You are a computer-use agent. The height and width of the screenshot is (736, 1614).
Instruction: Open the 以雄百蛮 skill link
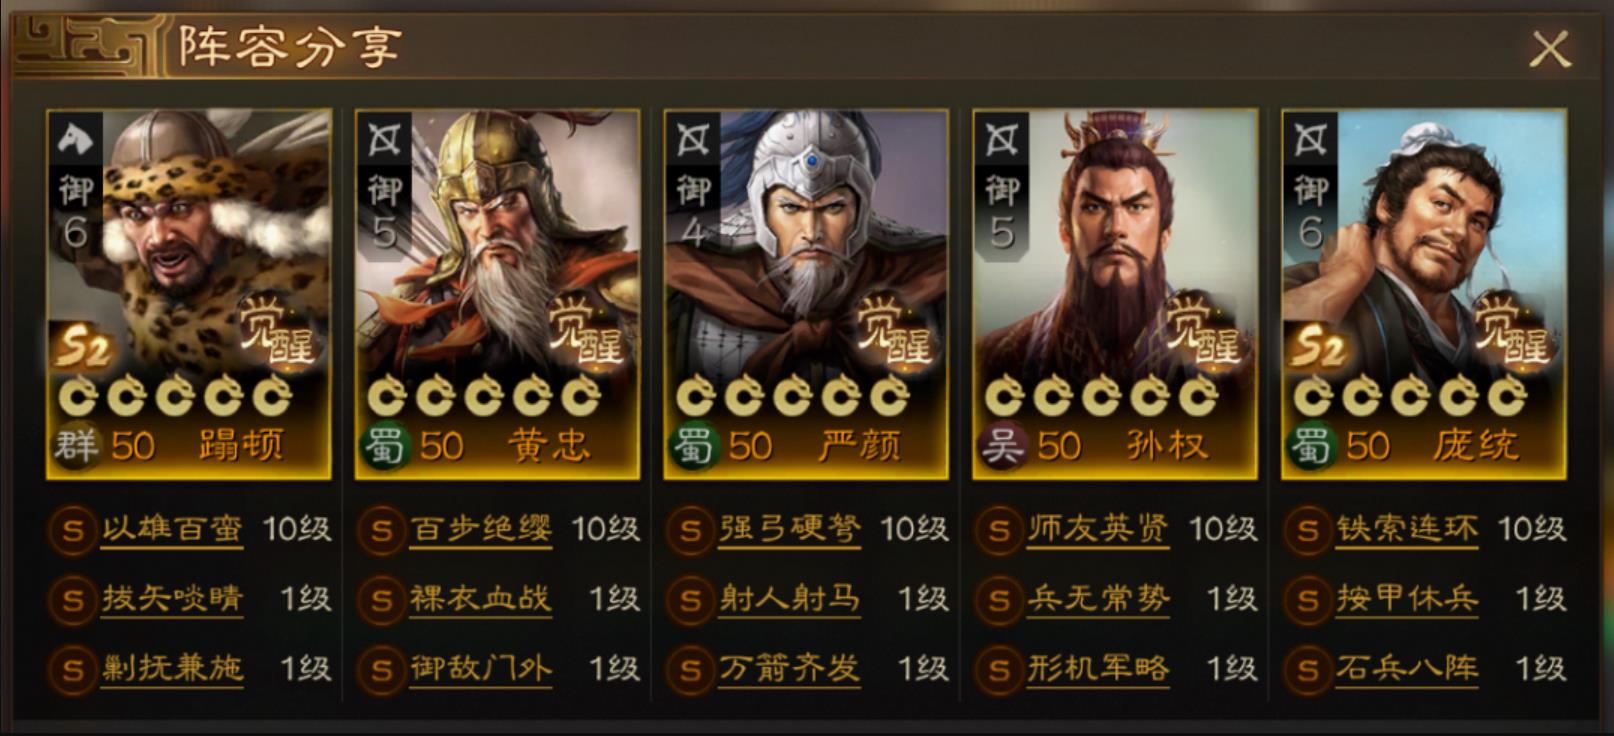click(x=172, y=529)
